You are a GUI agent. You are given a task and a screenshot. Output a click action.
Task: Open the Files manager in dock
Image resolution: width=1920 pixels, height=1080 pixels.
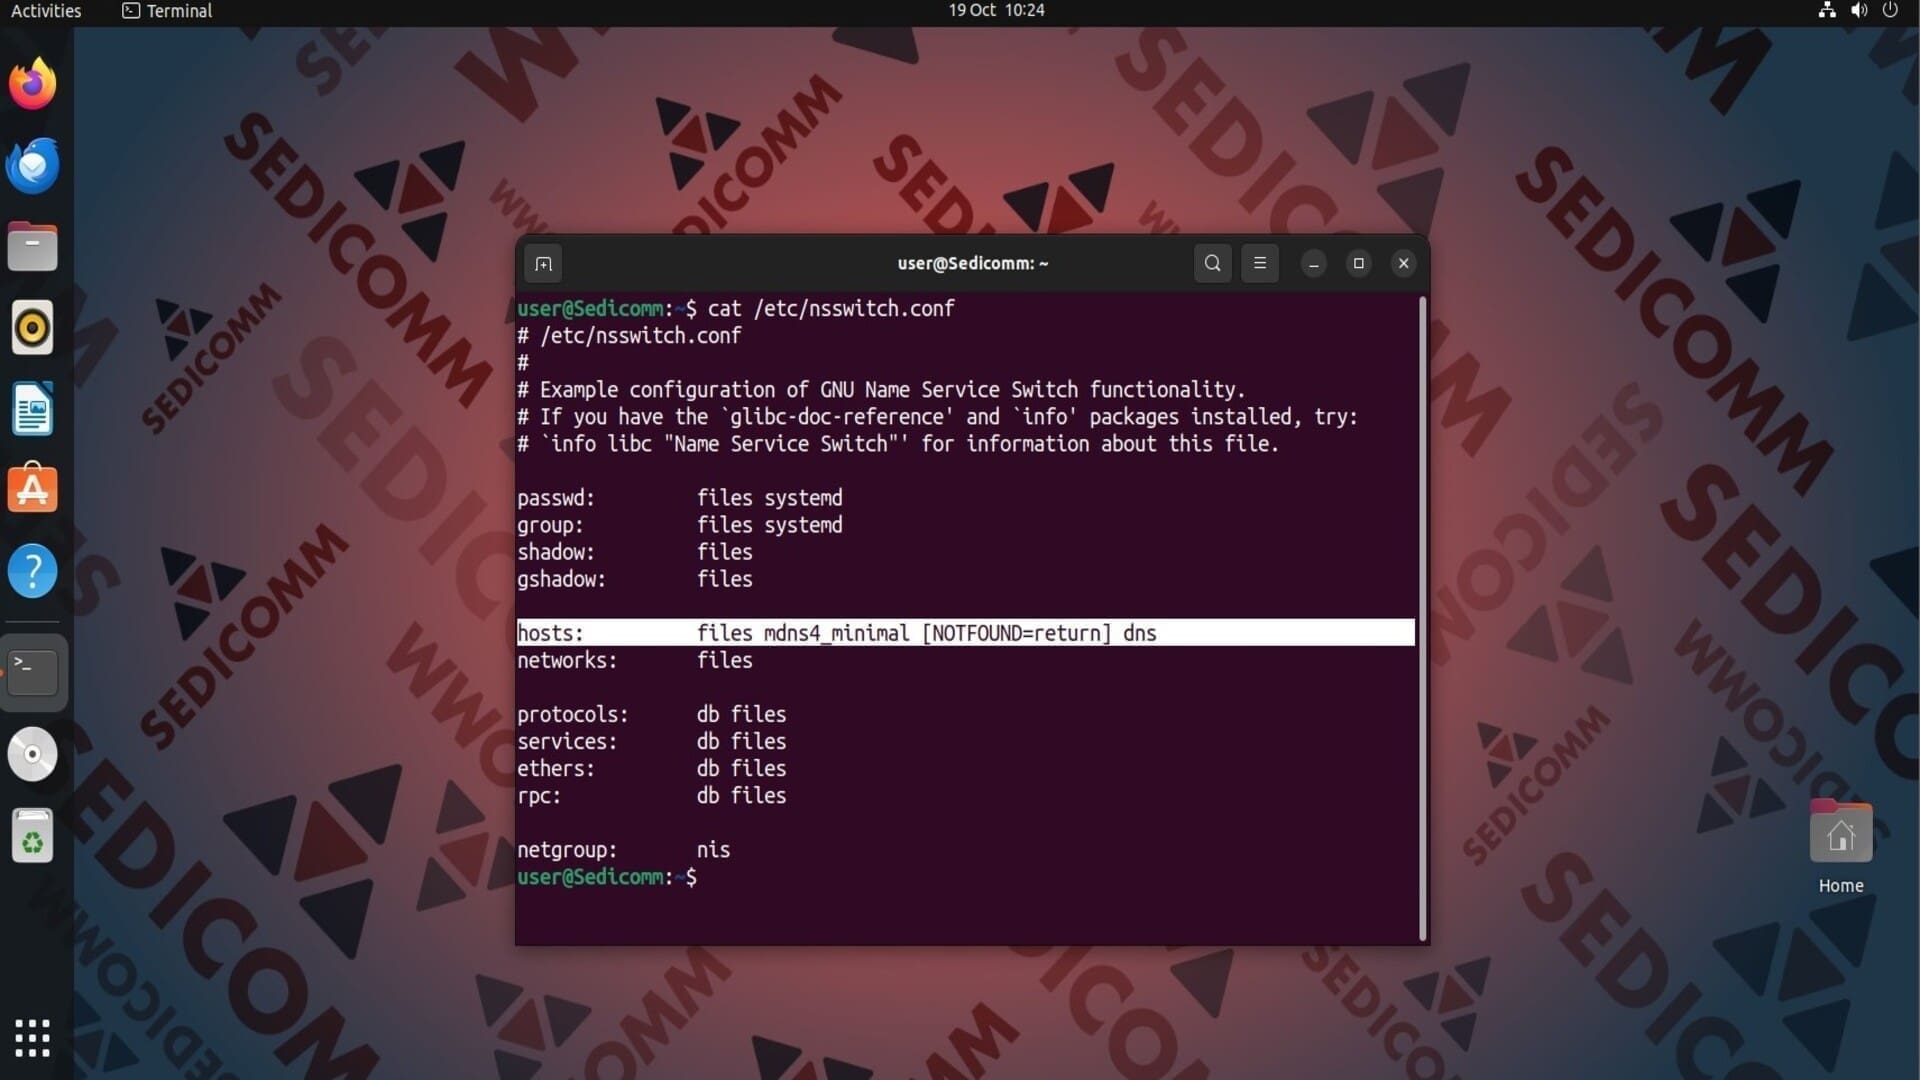[x=33, y=247]
